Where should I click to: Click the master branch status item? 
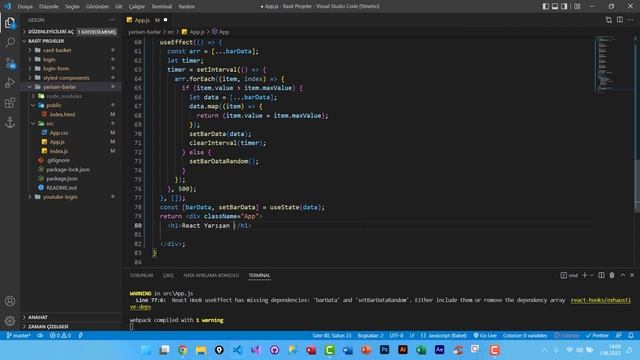18,336
